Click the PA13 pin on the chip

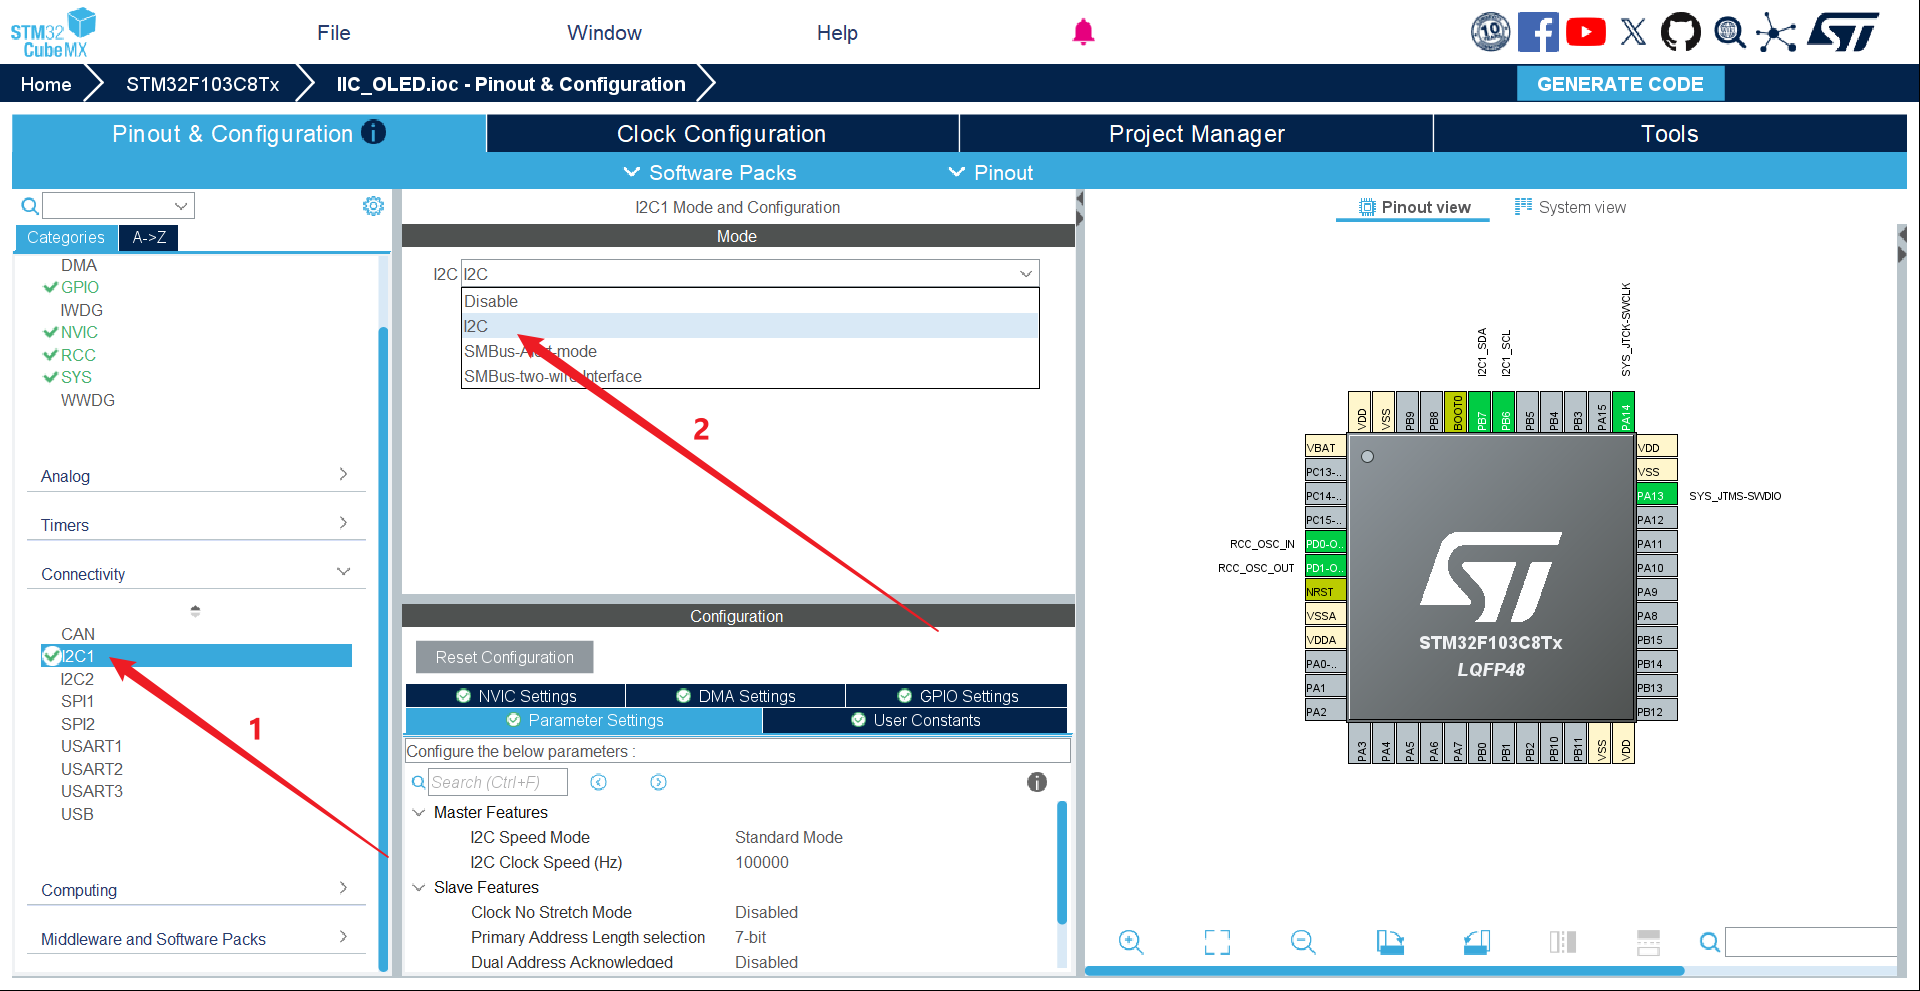point(1656,496)
